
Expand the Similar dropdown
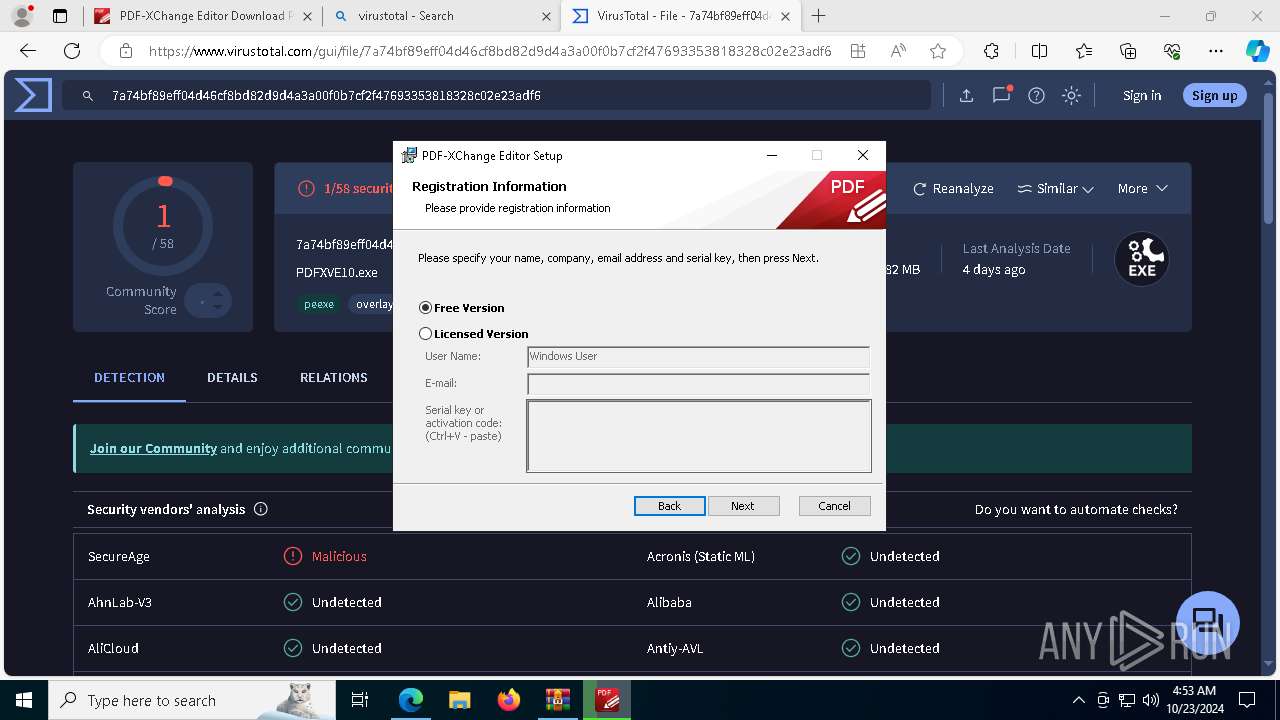1055,188
